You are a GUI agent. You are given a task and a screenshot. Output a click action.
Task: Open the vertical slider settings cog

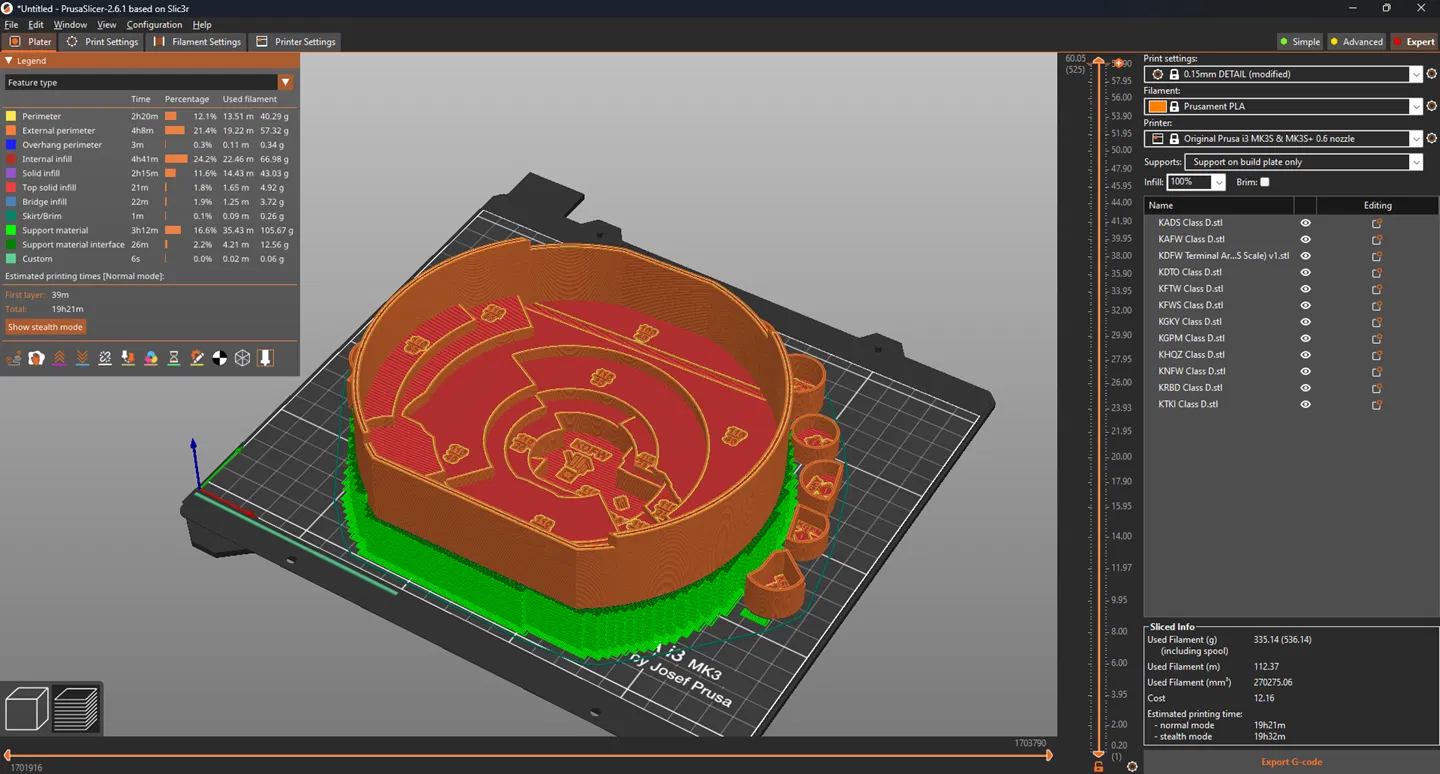[1132, 767]
